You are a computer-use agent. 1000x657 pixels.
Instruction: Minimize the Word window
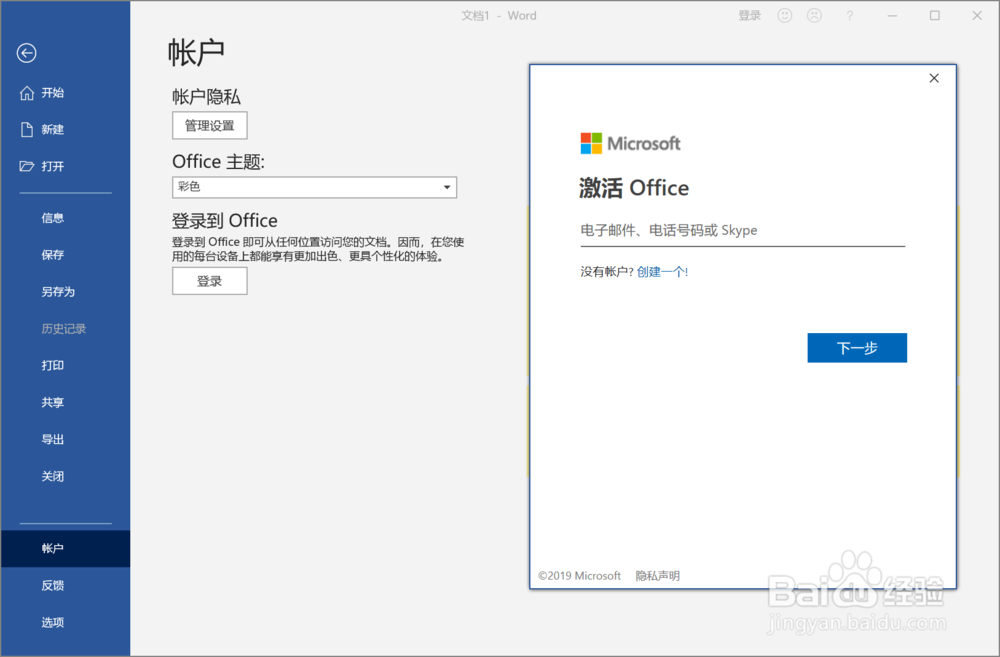tap(892, 15)
